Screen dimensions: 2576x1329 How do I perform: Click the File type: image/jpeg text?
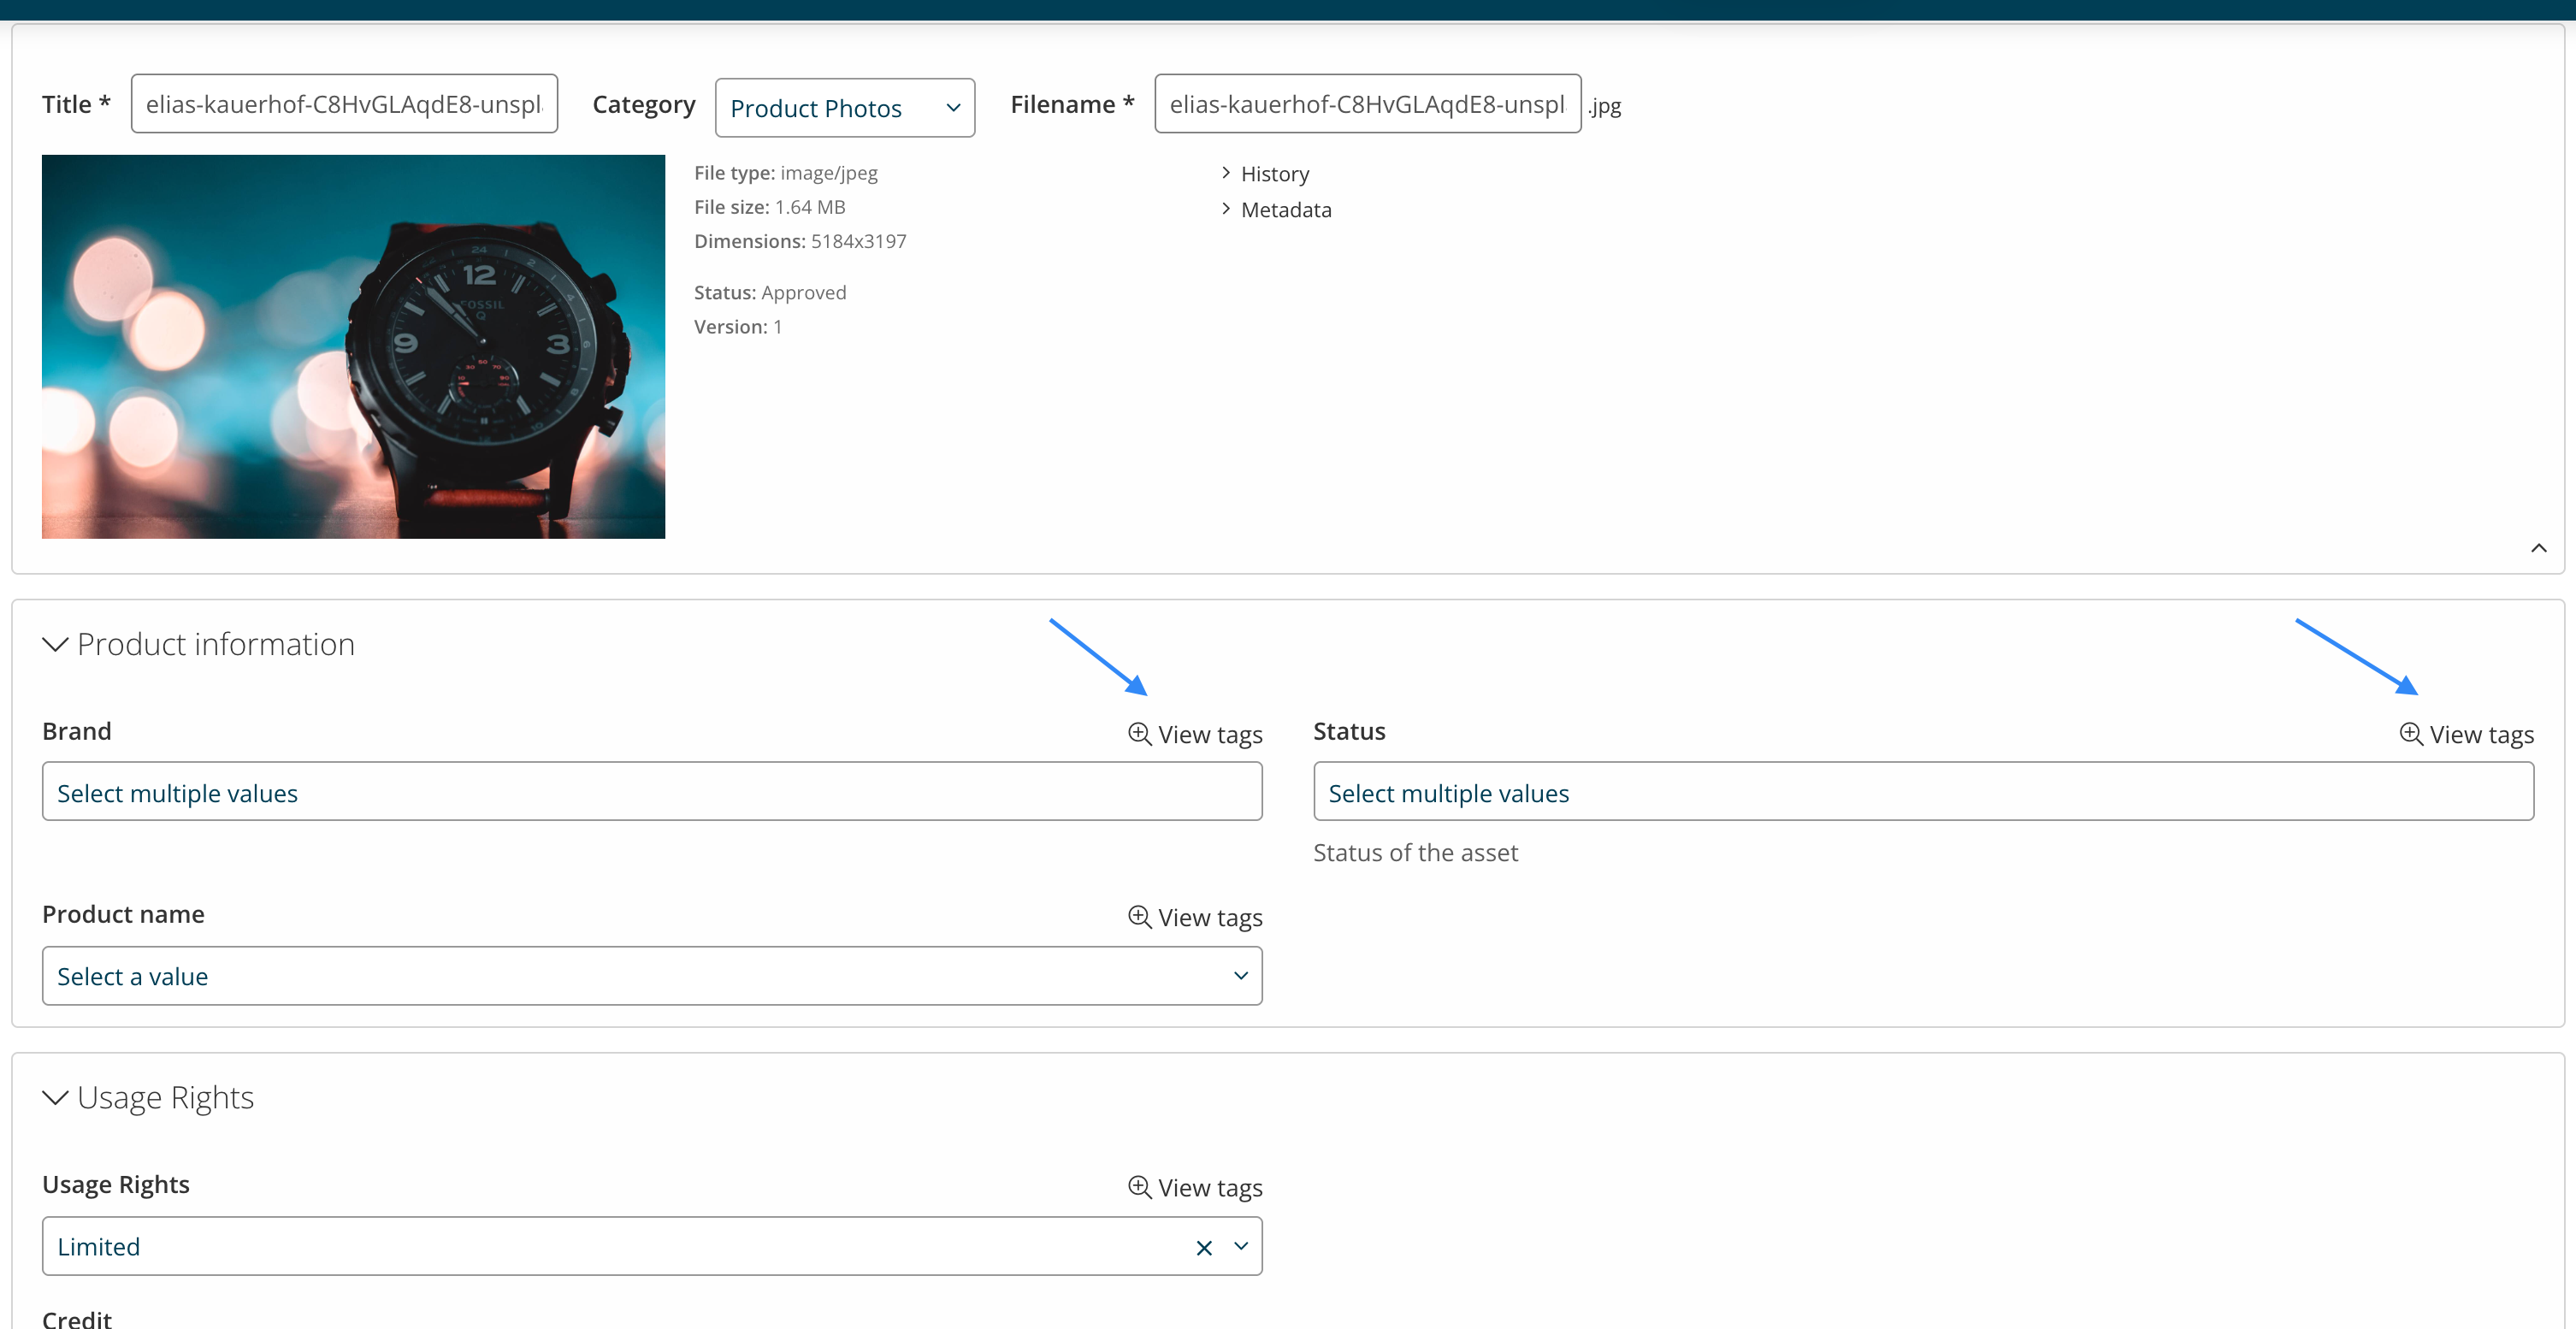[x=786, y=173]
